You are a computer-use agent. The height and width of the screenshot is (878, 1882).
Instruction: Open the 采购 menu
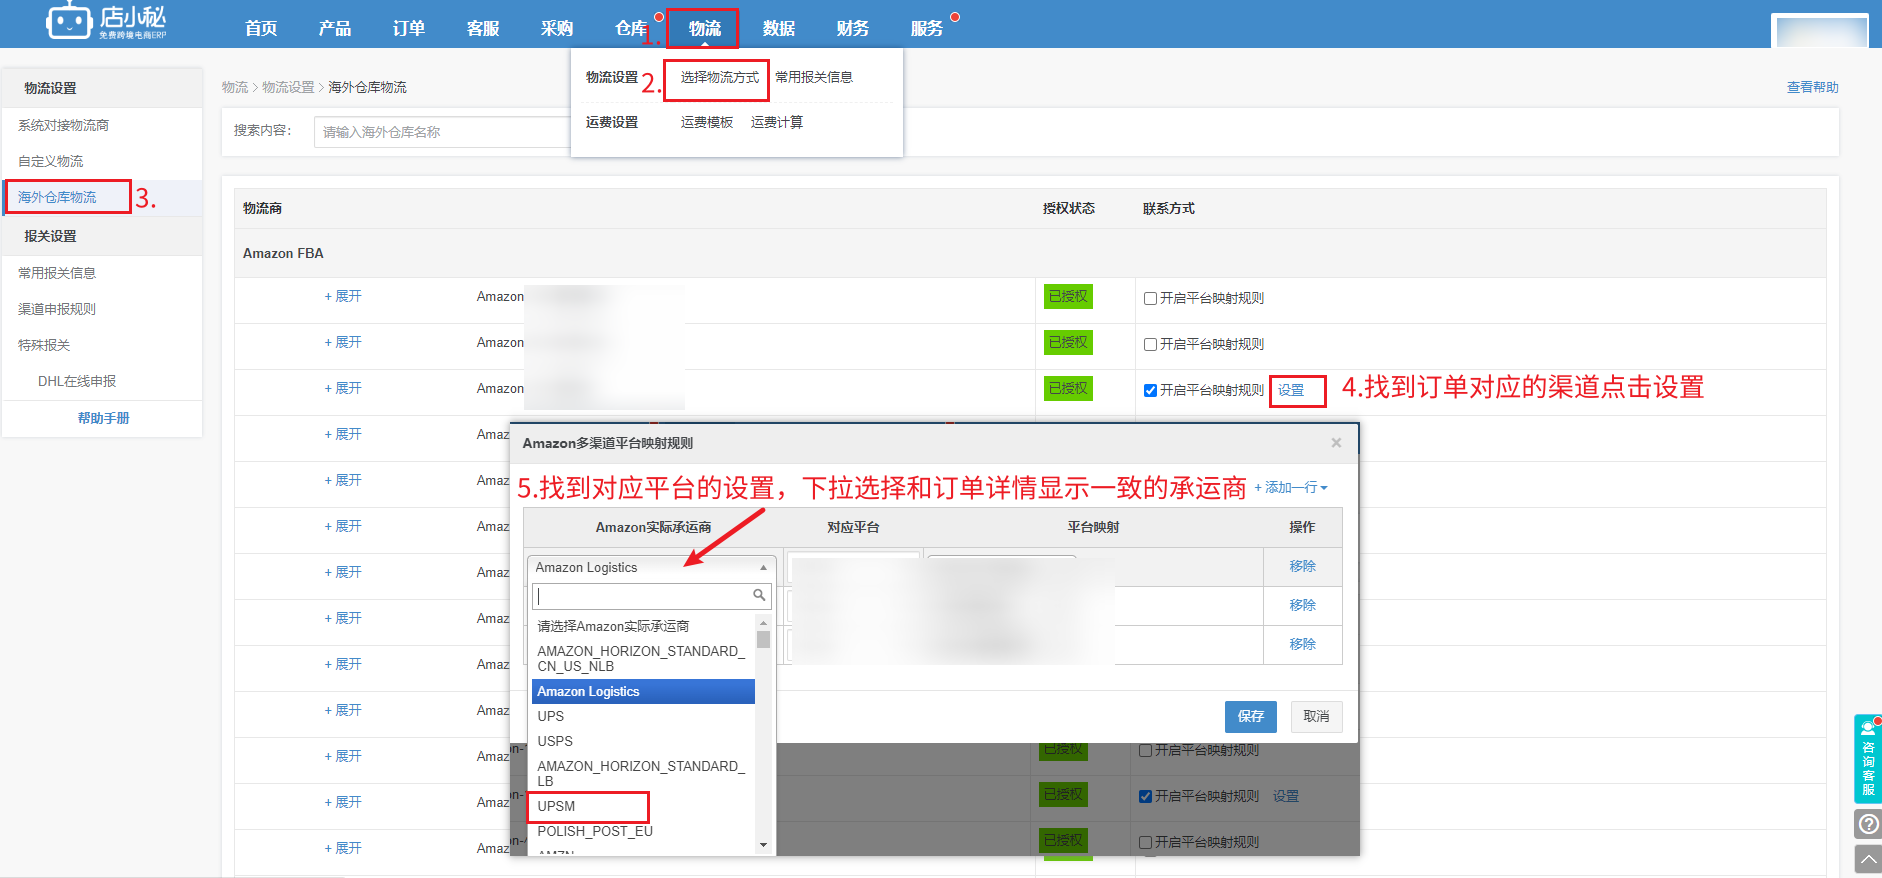coord(557,28)
